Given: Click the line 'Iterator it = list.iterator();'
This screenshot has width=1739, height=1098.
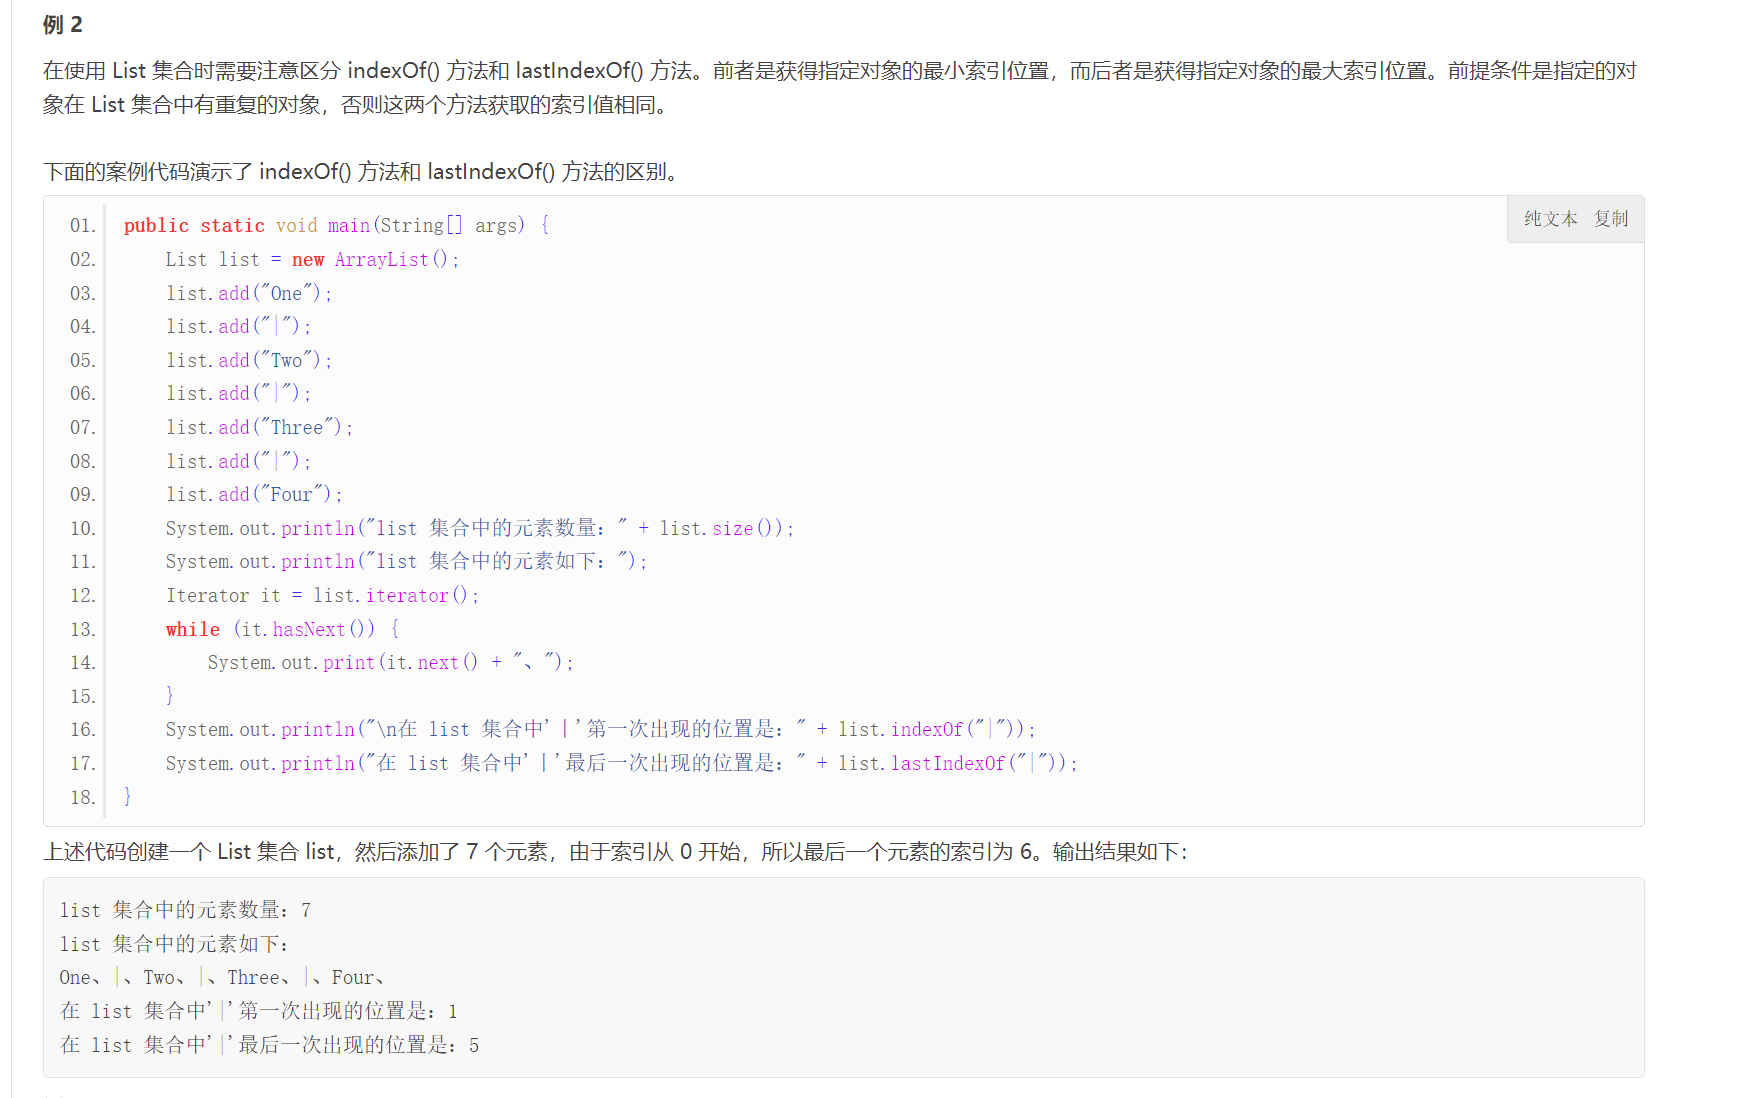Looking at the screenshot, I should click(323, 596).
